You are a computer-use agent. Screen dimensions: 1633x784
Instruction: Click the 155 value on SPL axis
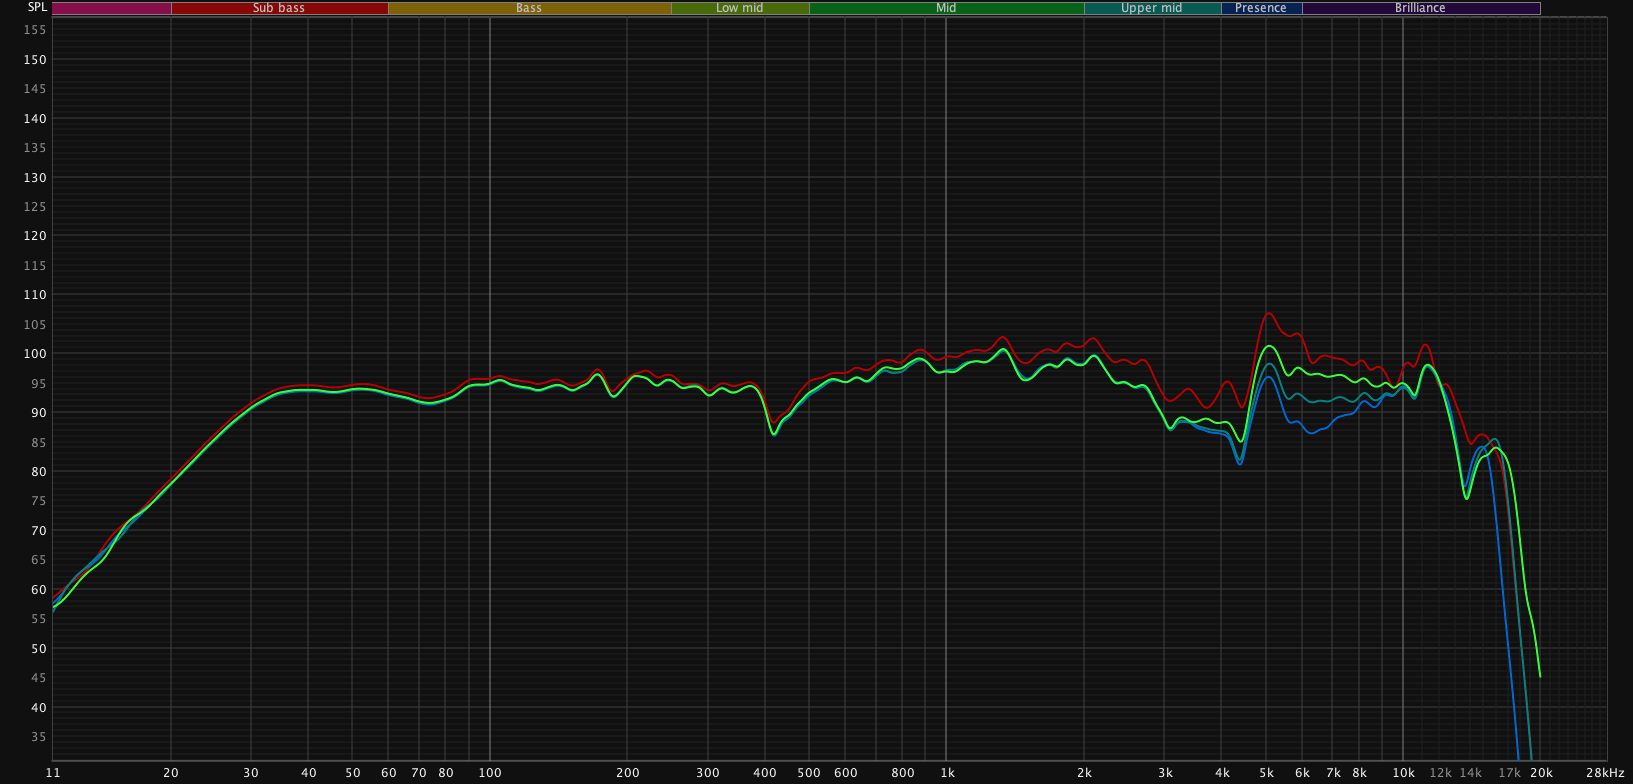[35, 30]
